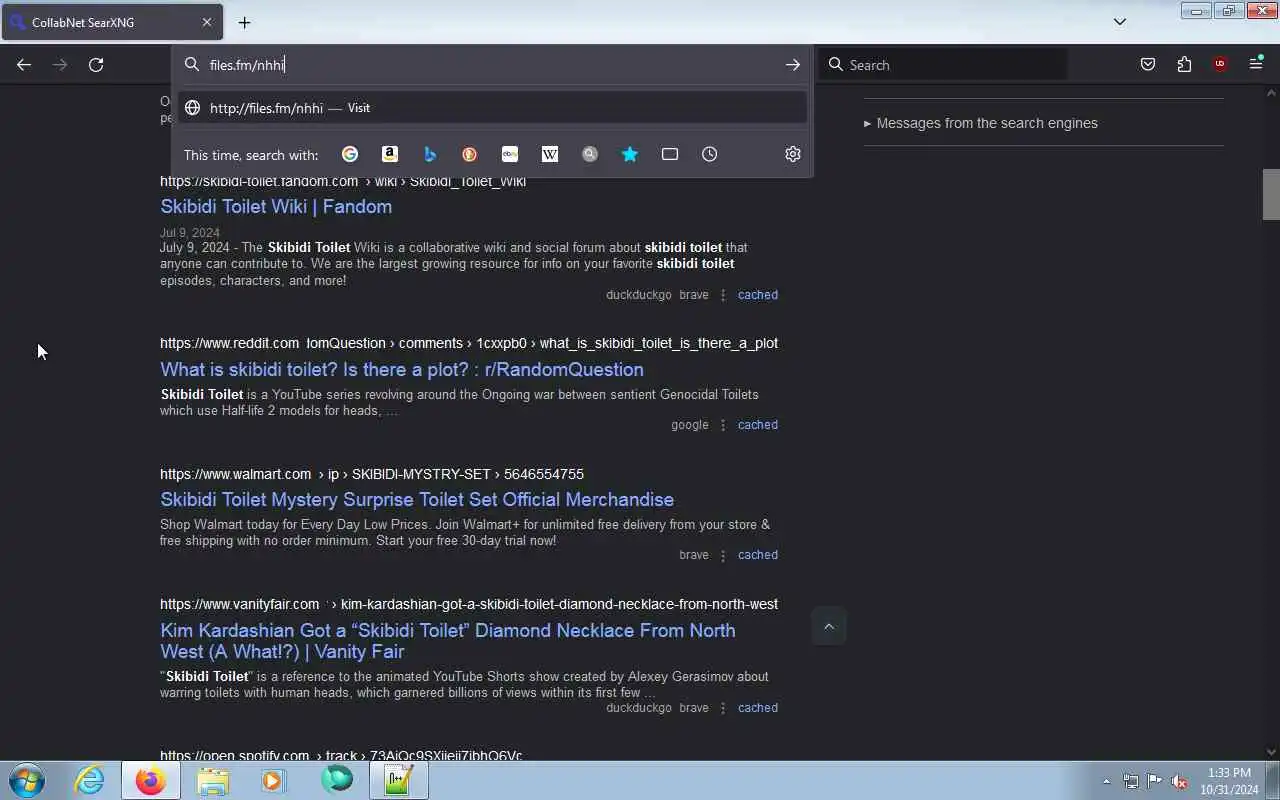1280x800 pixels.
Task: Click the page vertical scrollbar thumb
Action: 1271,194
